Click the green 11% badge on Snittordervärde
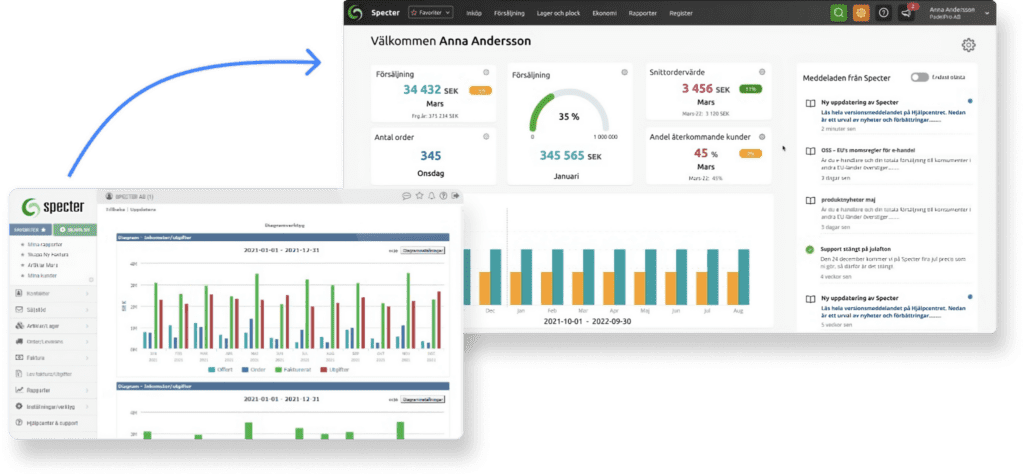This screenshot has width=1024, height=476. (x=750, y=89)
